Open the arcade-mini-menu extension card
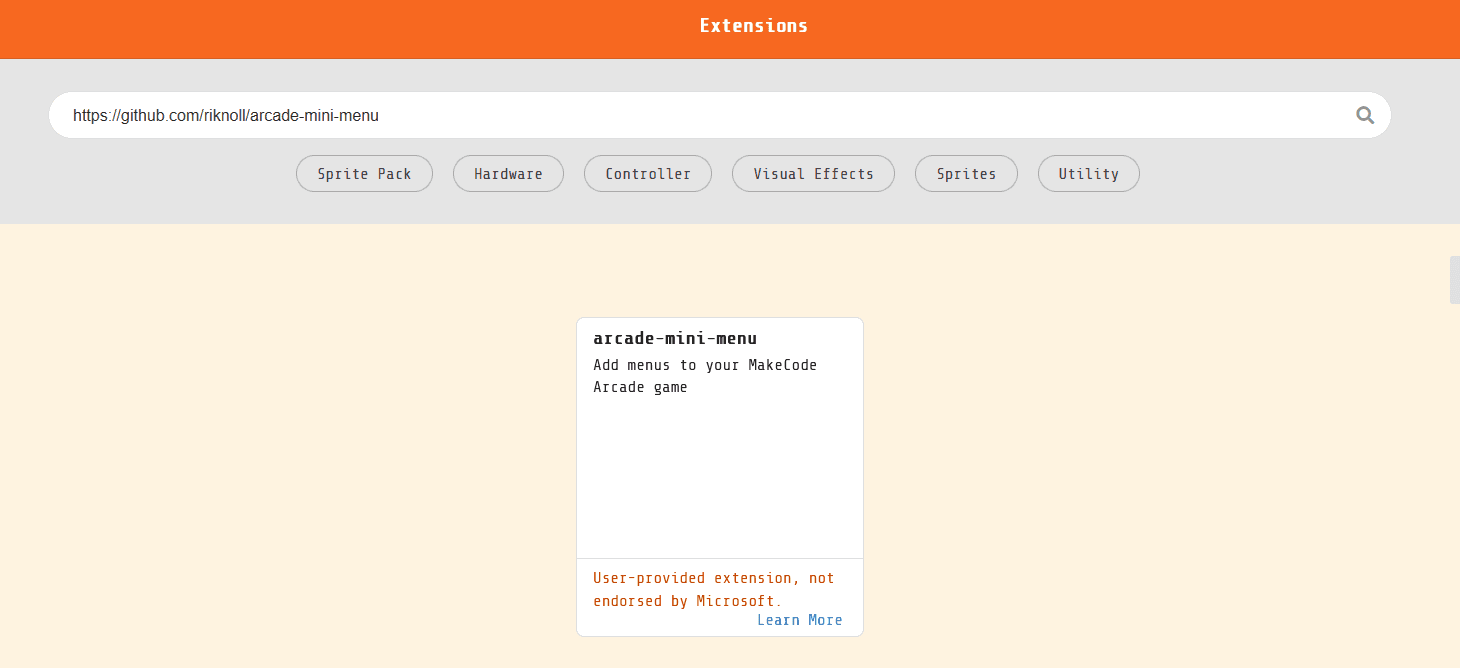Image resolution: width=1460 pixels, height=668 pixels. (719, 437)
